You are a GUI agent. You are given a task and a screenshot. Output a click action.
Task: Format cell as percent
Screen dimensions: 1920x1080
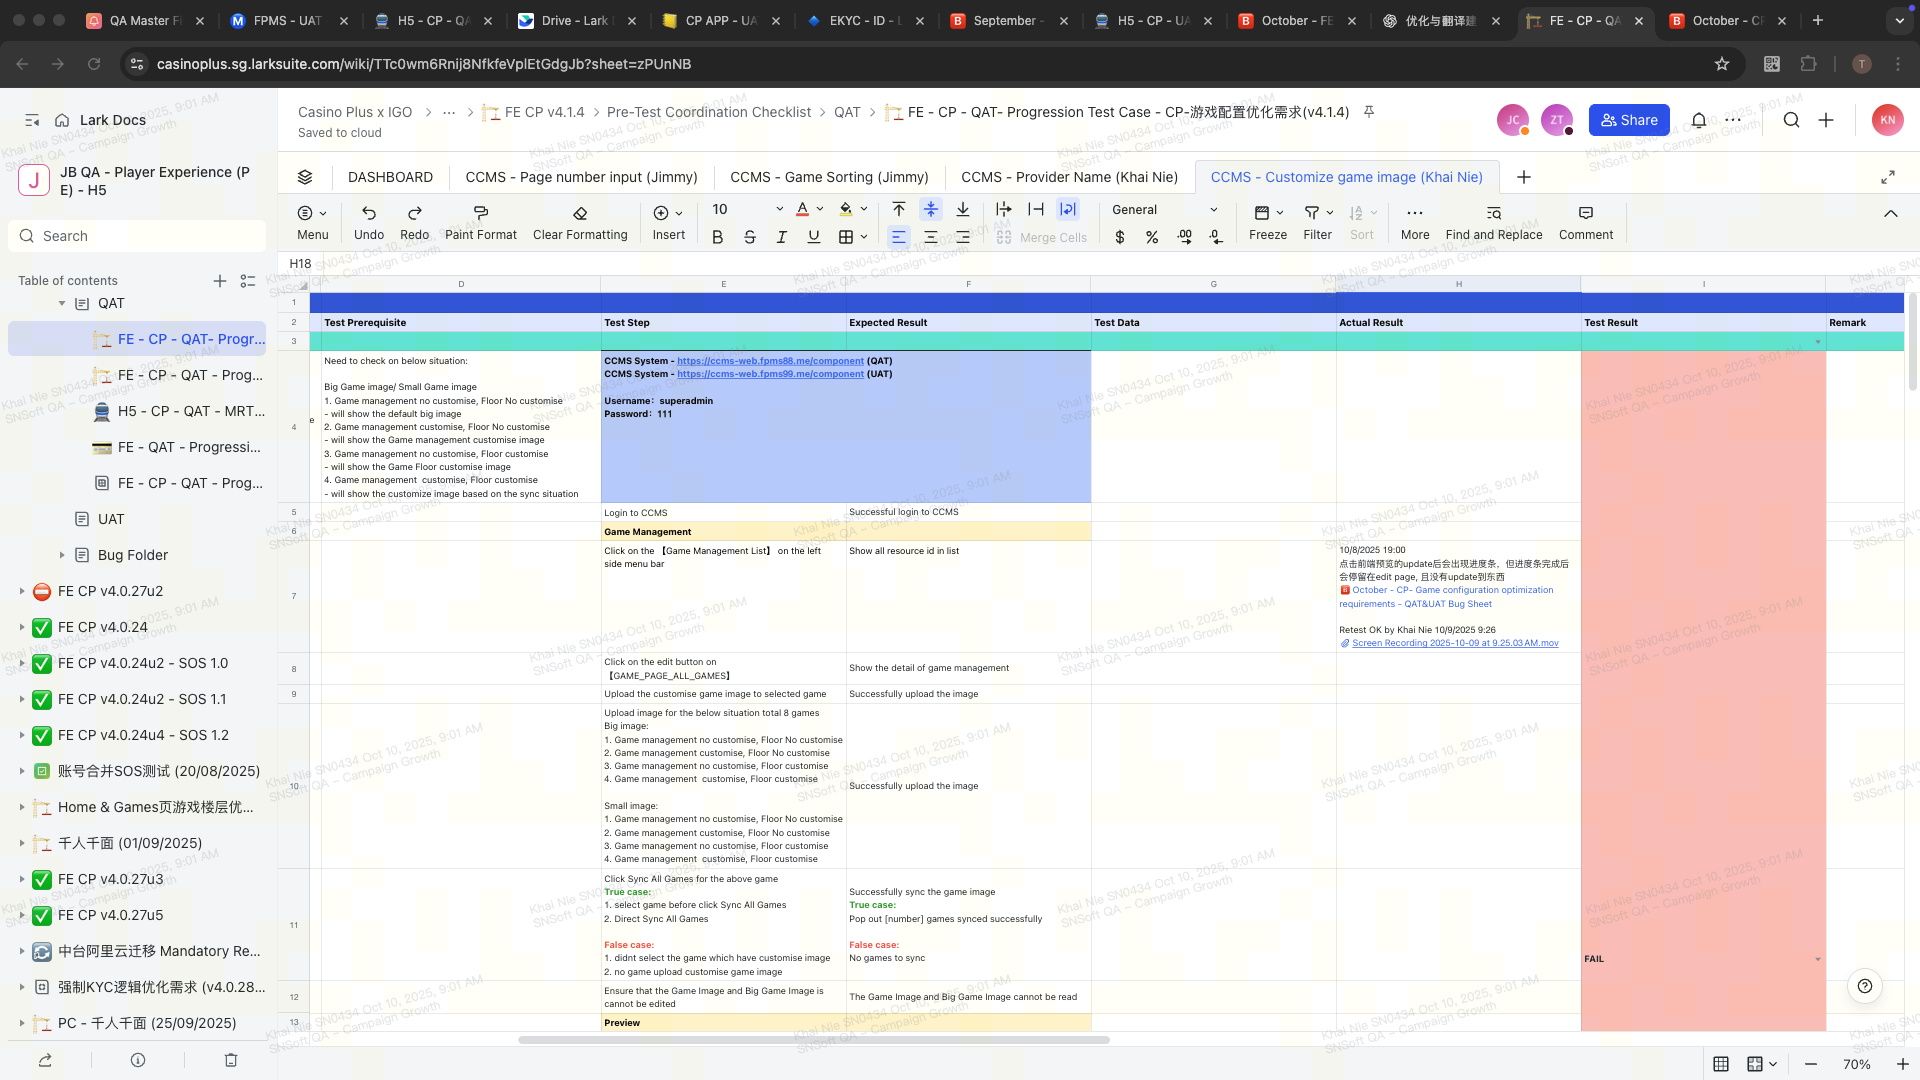tap(1152, 237)
